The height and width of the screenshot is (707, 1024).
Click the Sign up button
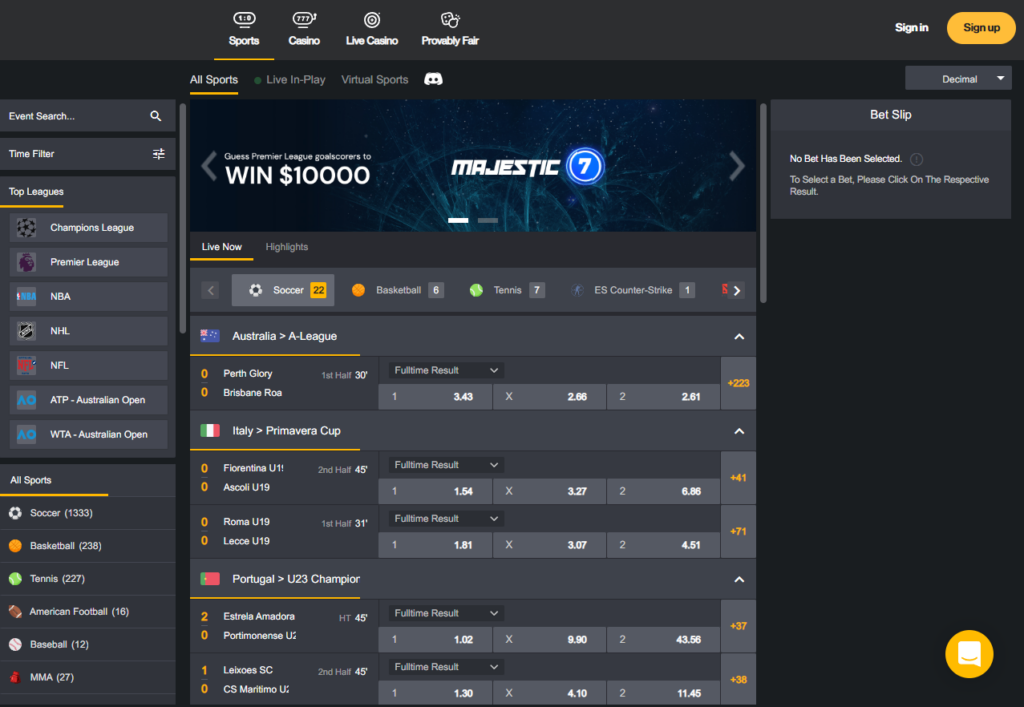[981, 28]
